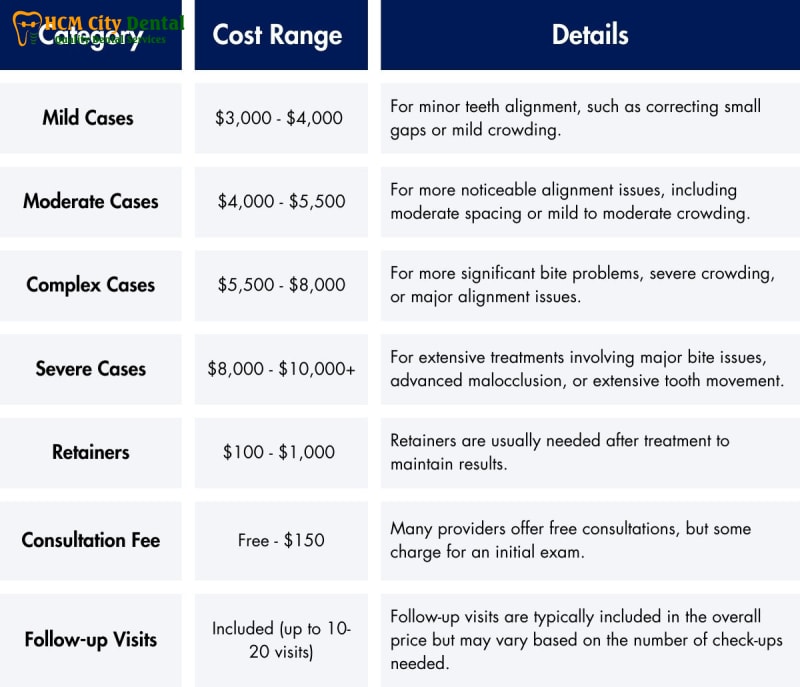Select the Category column header
The width and height of the screenshot is (800, 687).
pos(91,35)
